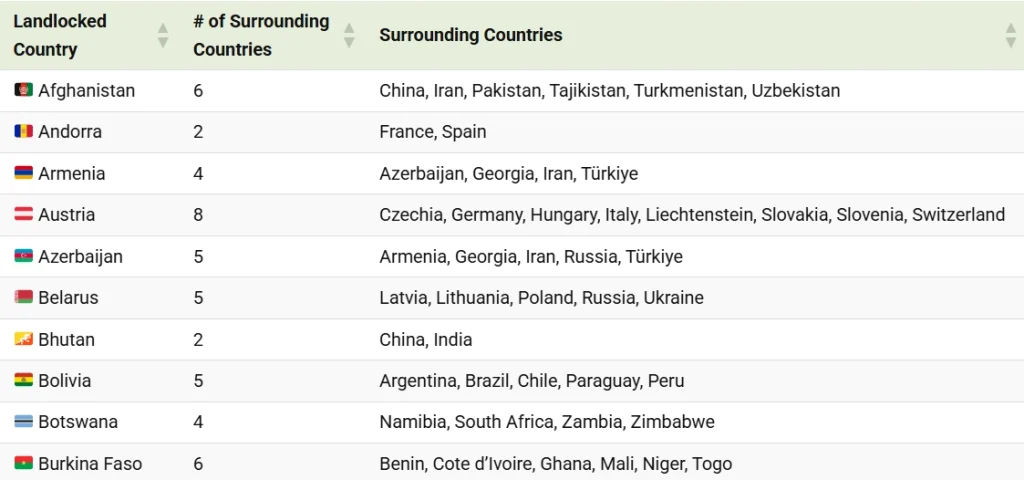Click the Burkina Faso flag icon
Screen dimensions: 1024x480
(x=24, y=464)
